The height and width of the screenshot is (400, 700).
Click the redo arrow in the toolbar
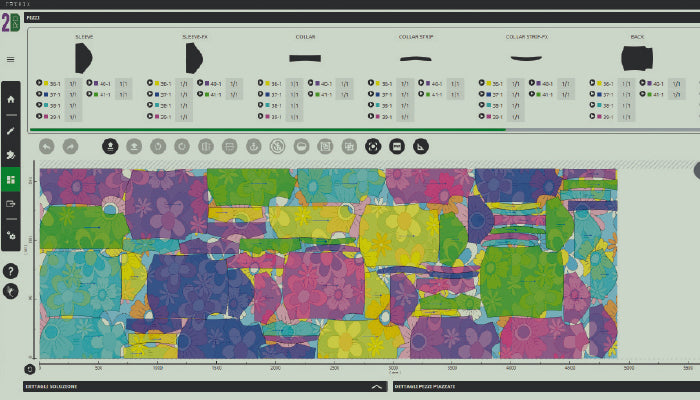pyautogui.click(x=70, y=146)
